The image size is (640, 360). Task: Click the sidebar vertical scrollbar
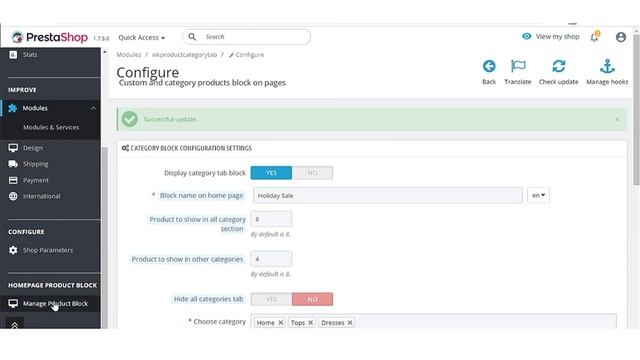[x=104, y=237]
